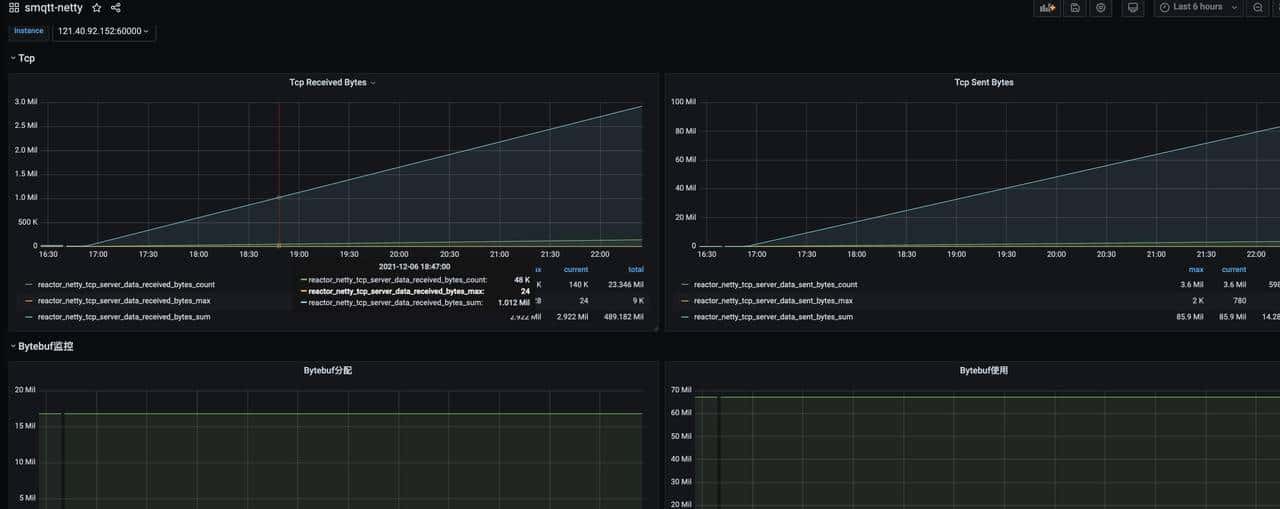Sort legend by the total column header
Image resolution: width=1280 pixels, height=509 pixels.
[634, 269]
